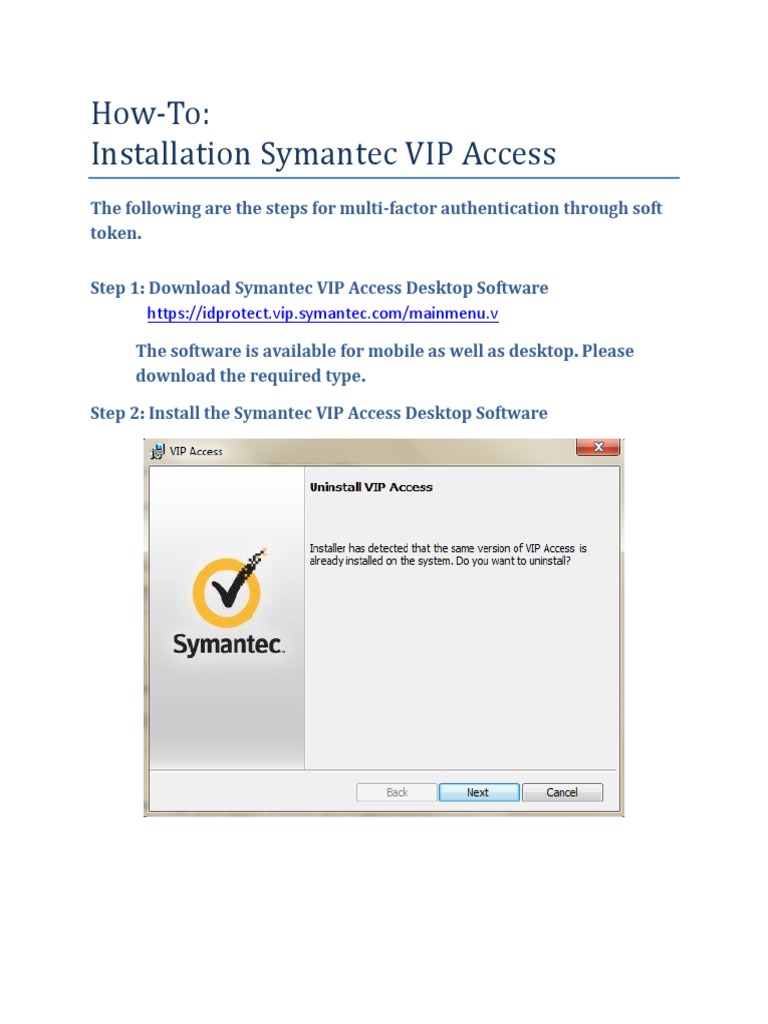Click the Symantec yellow checkmark logo

[x=229, y=586]
